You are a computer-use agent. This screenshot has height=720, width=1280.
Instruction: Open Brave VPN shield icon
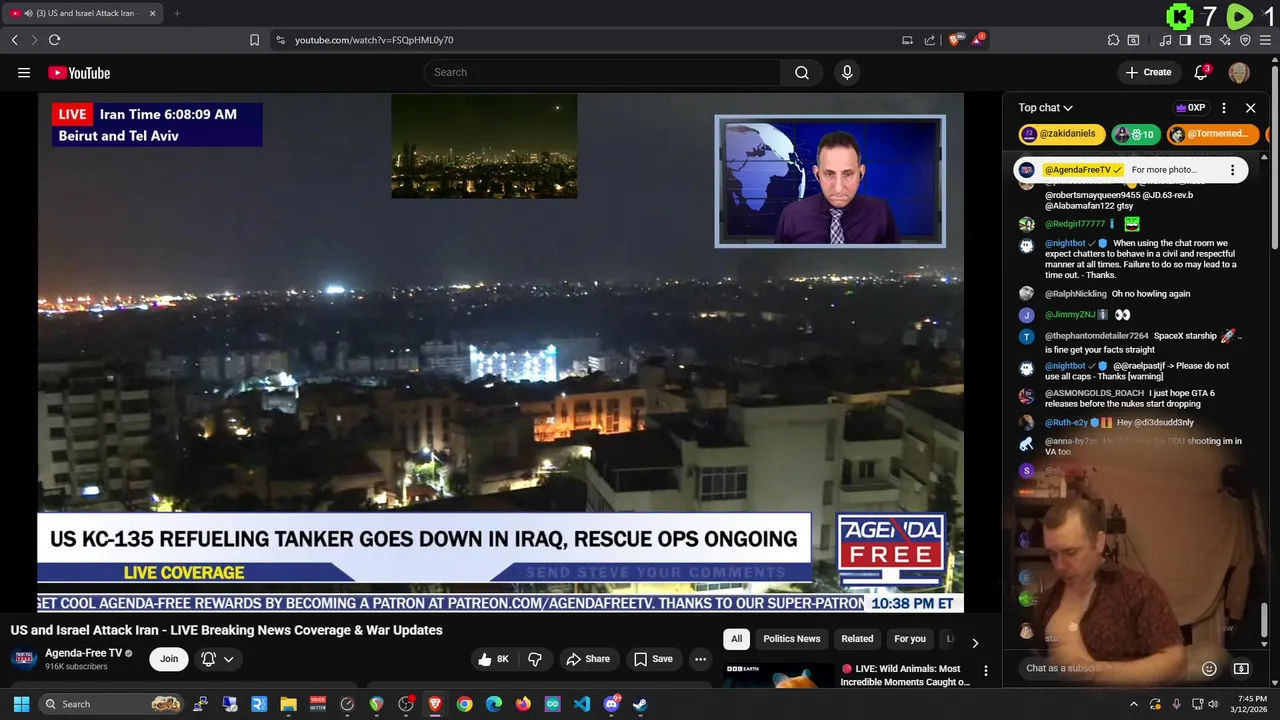pos(1245,40)
